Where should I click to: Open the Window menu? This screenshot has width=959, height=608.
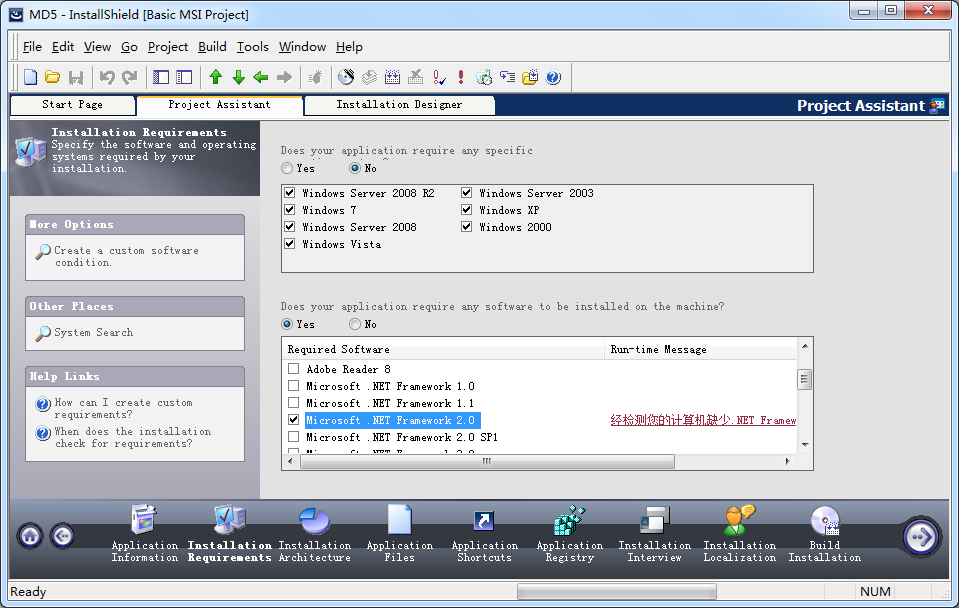[302, 47]
